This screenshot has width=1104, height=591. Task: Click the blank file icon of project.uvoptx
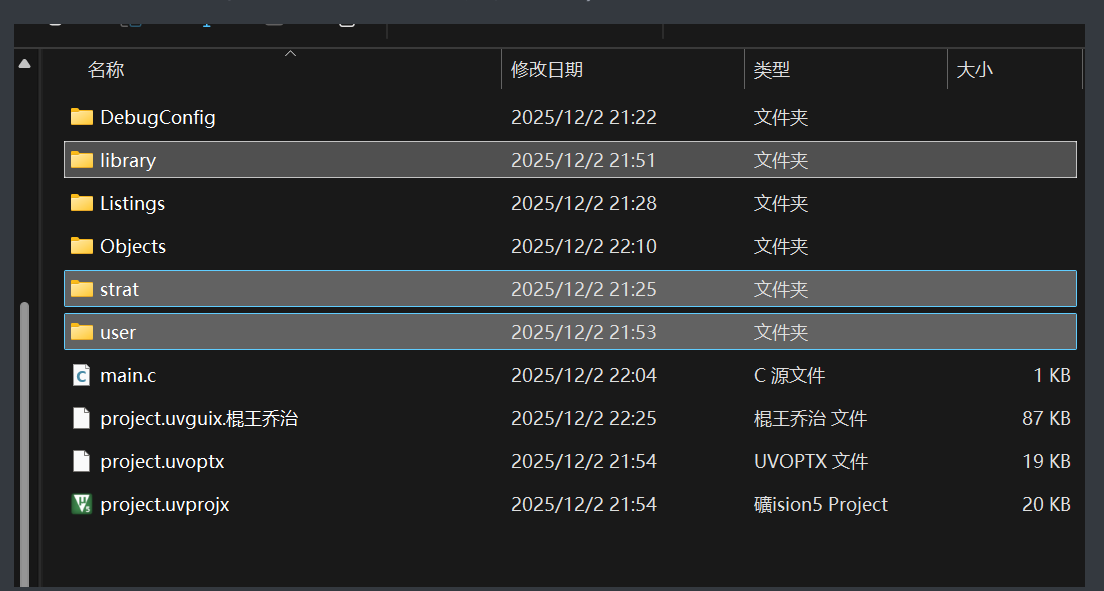tap(81, 461)
